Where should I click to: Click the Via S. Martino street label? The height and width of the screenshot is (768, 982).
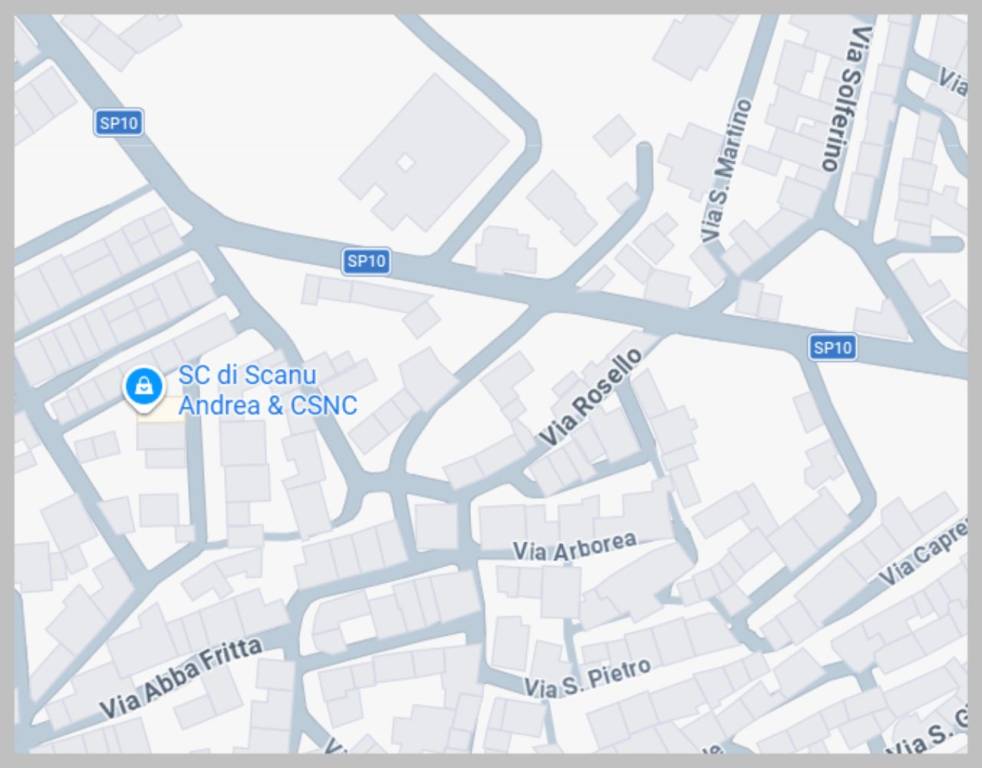(726, 170)
